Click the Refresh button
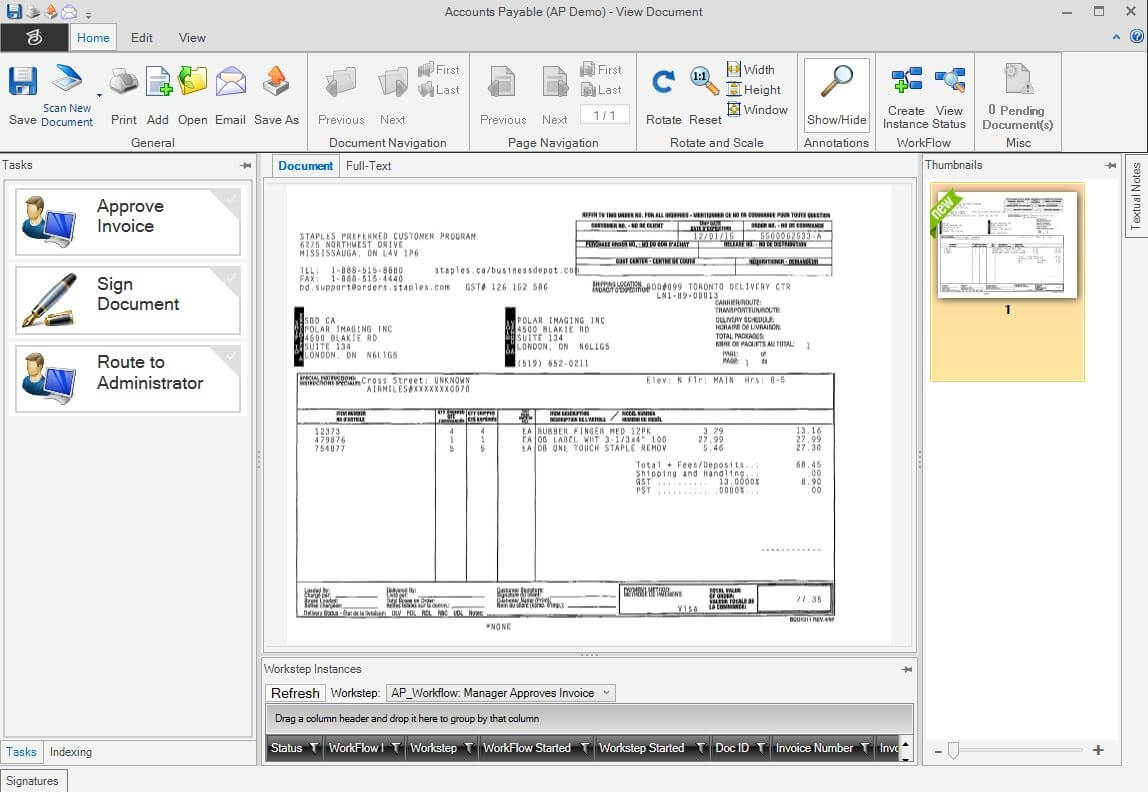The image size is (1148, 792). pyautogui.click(x=295, y=693)
